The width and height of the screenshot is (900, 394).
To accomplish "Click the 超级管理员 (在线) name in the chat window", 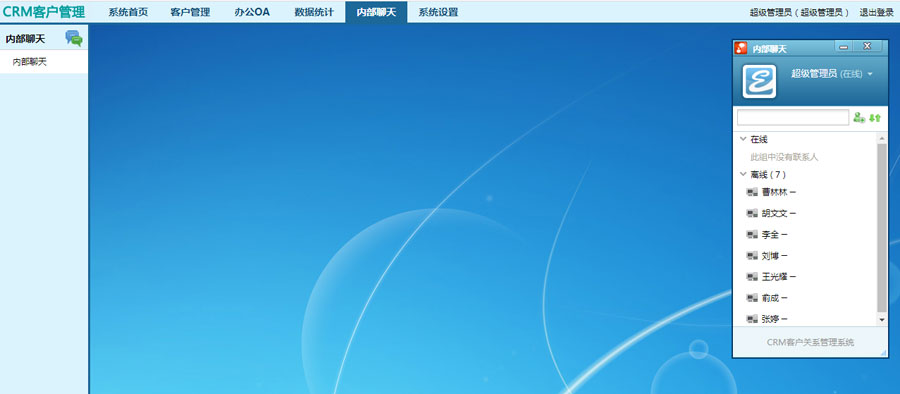I will [827, 74].
